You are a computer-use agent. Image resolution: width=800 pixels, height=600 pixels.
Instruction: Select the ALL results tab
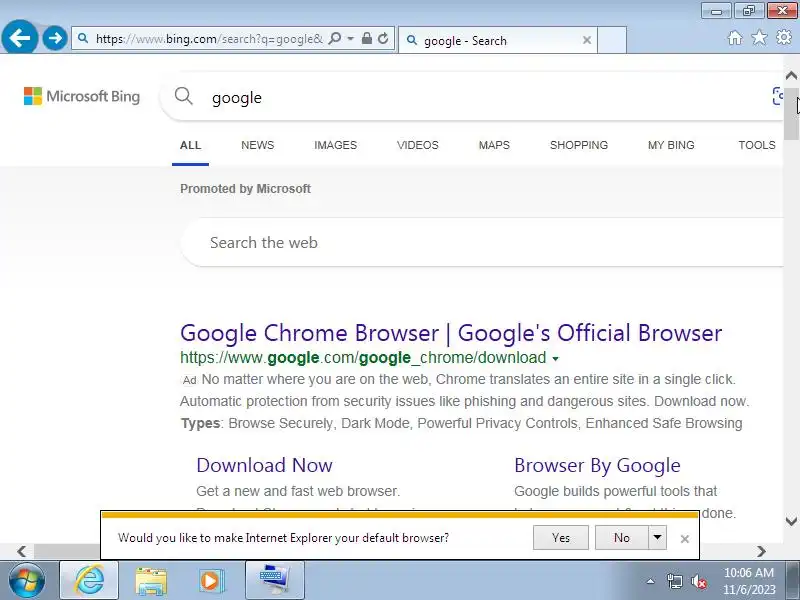190,145
